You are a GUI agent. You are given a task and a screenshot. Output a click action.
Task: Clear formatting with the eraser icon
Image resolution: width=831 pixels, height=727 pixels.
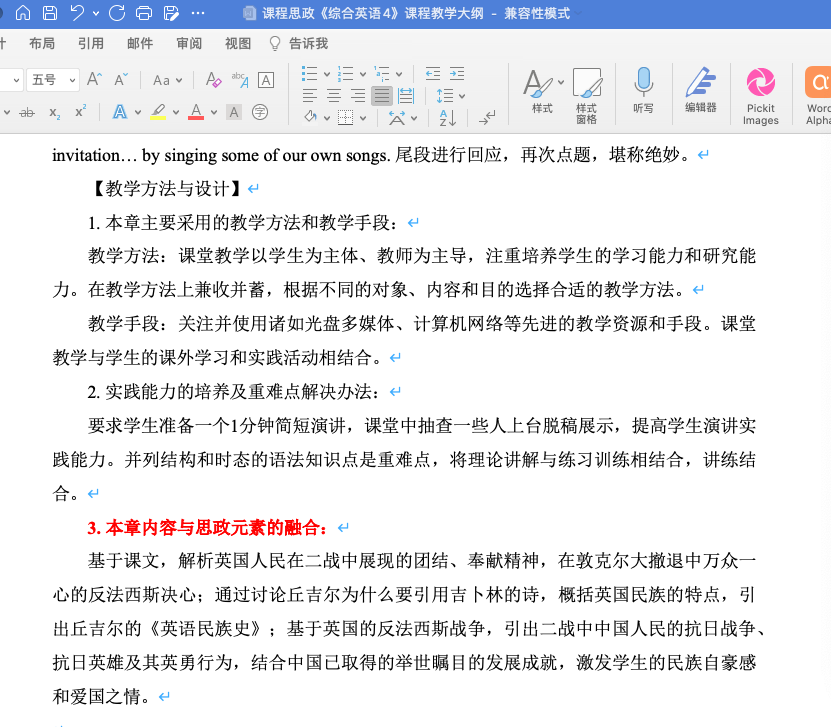point(212,80)
